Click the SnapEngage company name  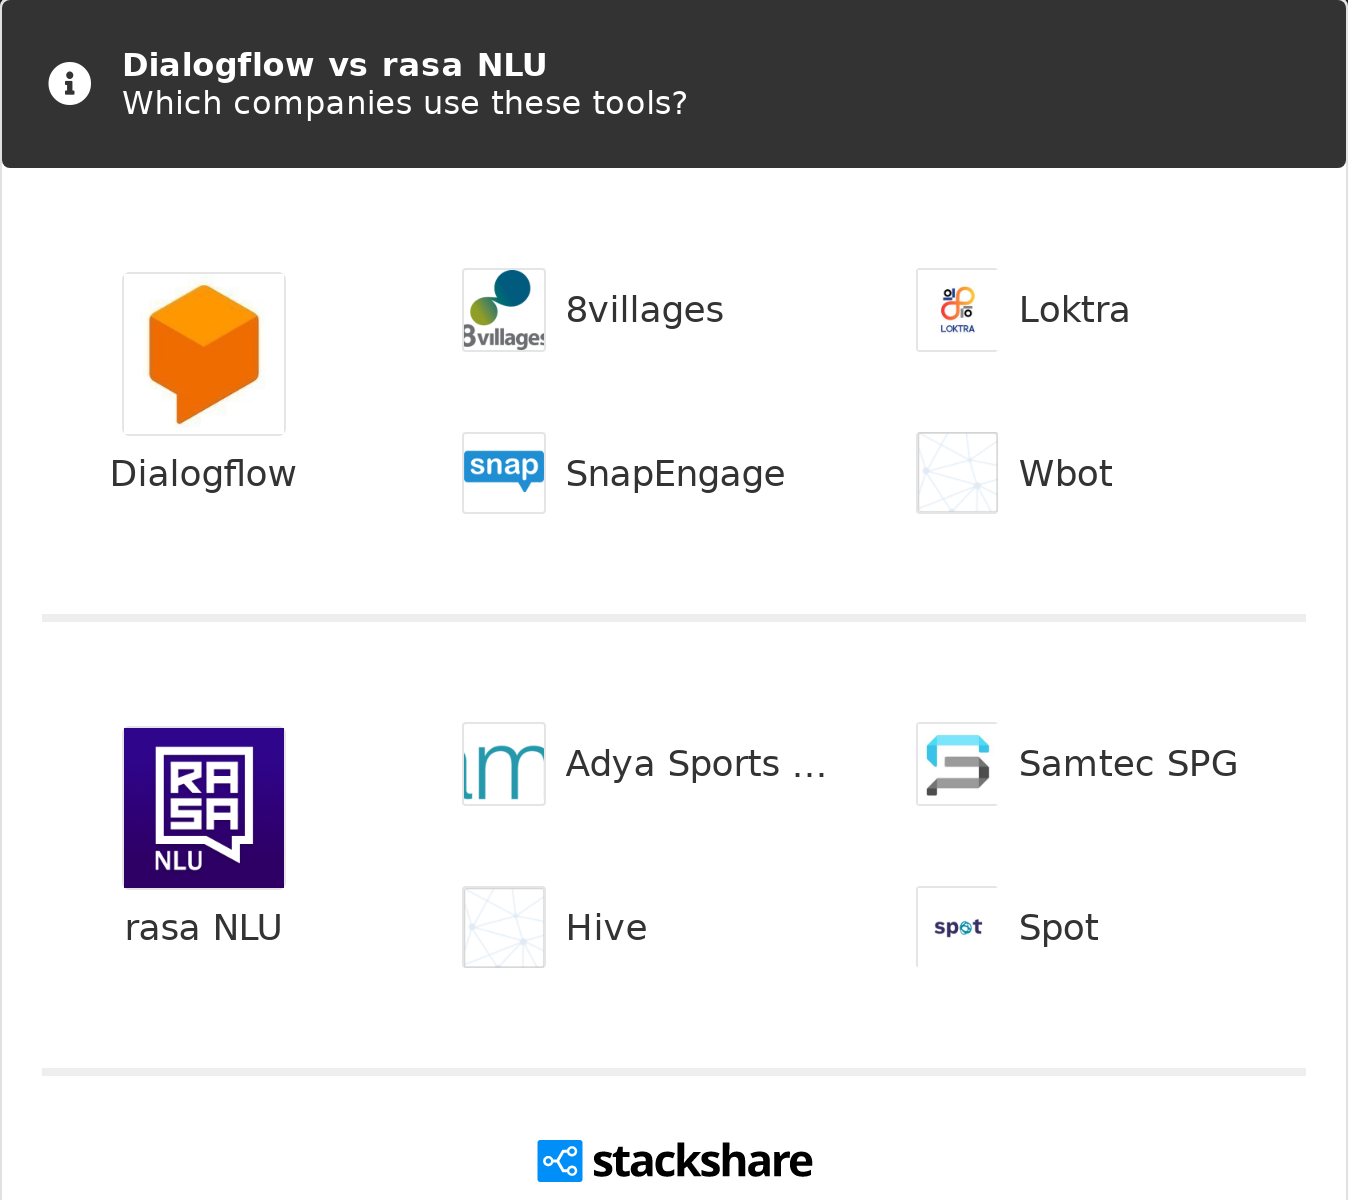tap(676, 472)
